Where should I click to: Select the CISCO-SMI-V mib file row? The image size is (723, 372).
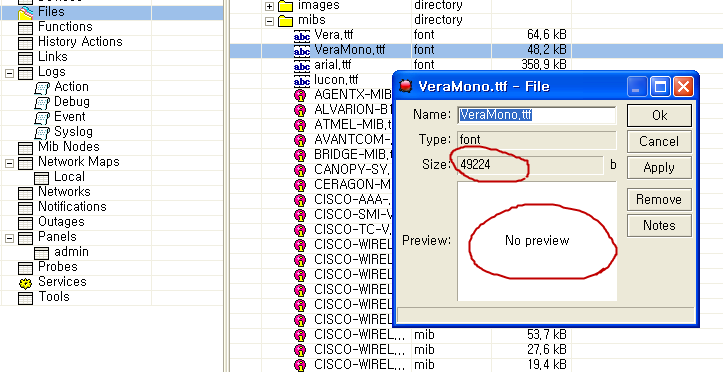pos(353,215)
